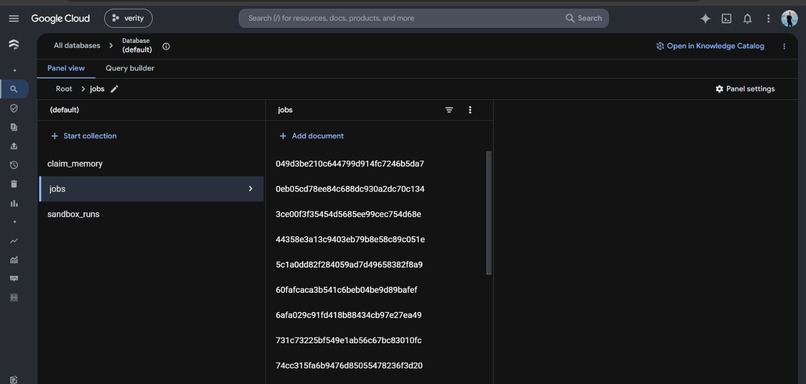
Task: Click the Database (default) breadcrumb
Action: coord(137,46)
